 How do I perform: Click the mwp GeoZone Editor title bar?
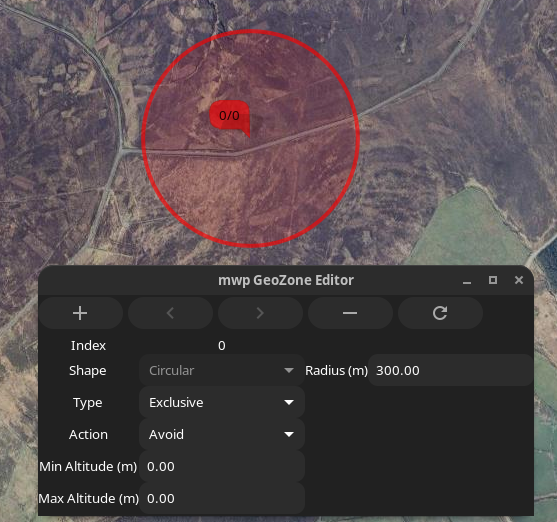286,280
